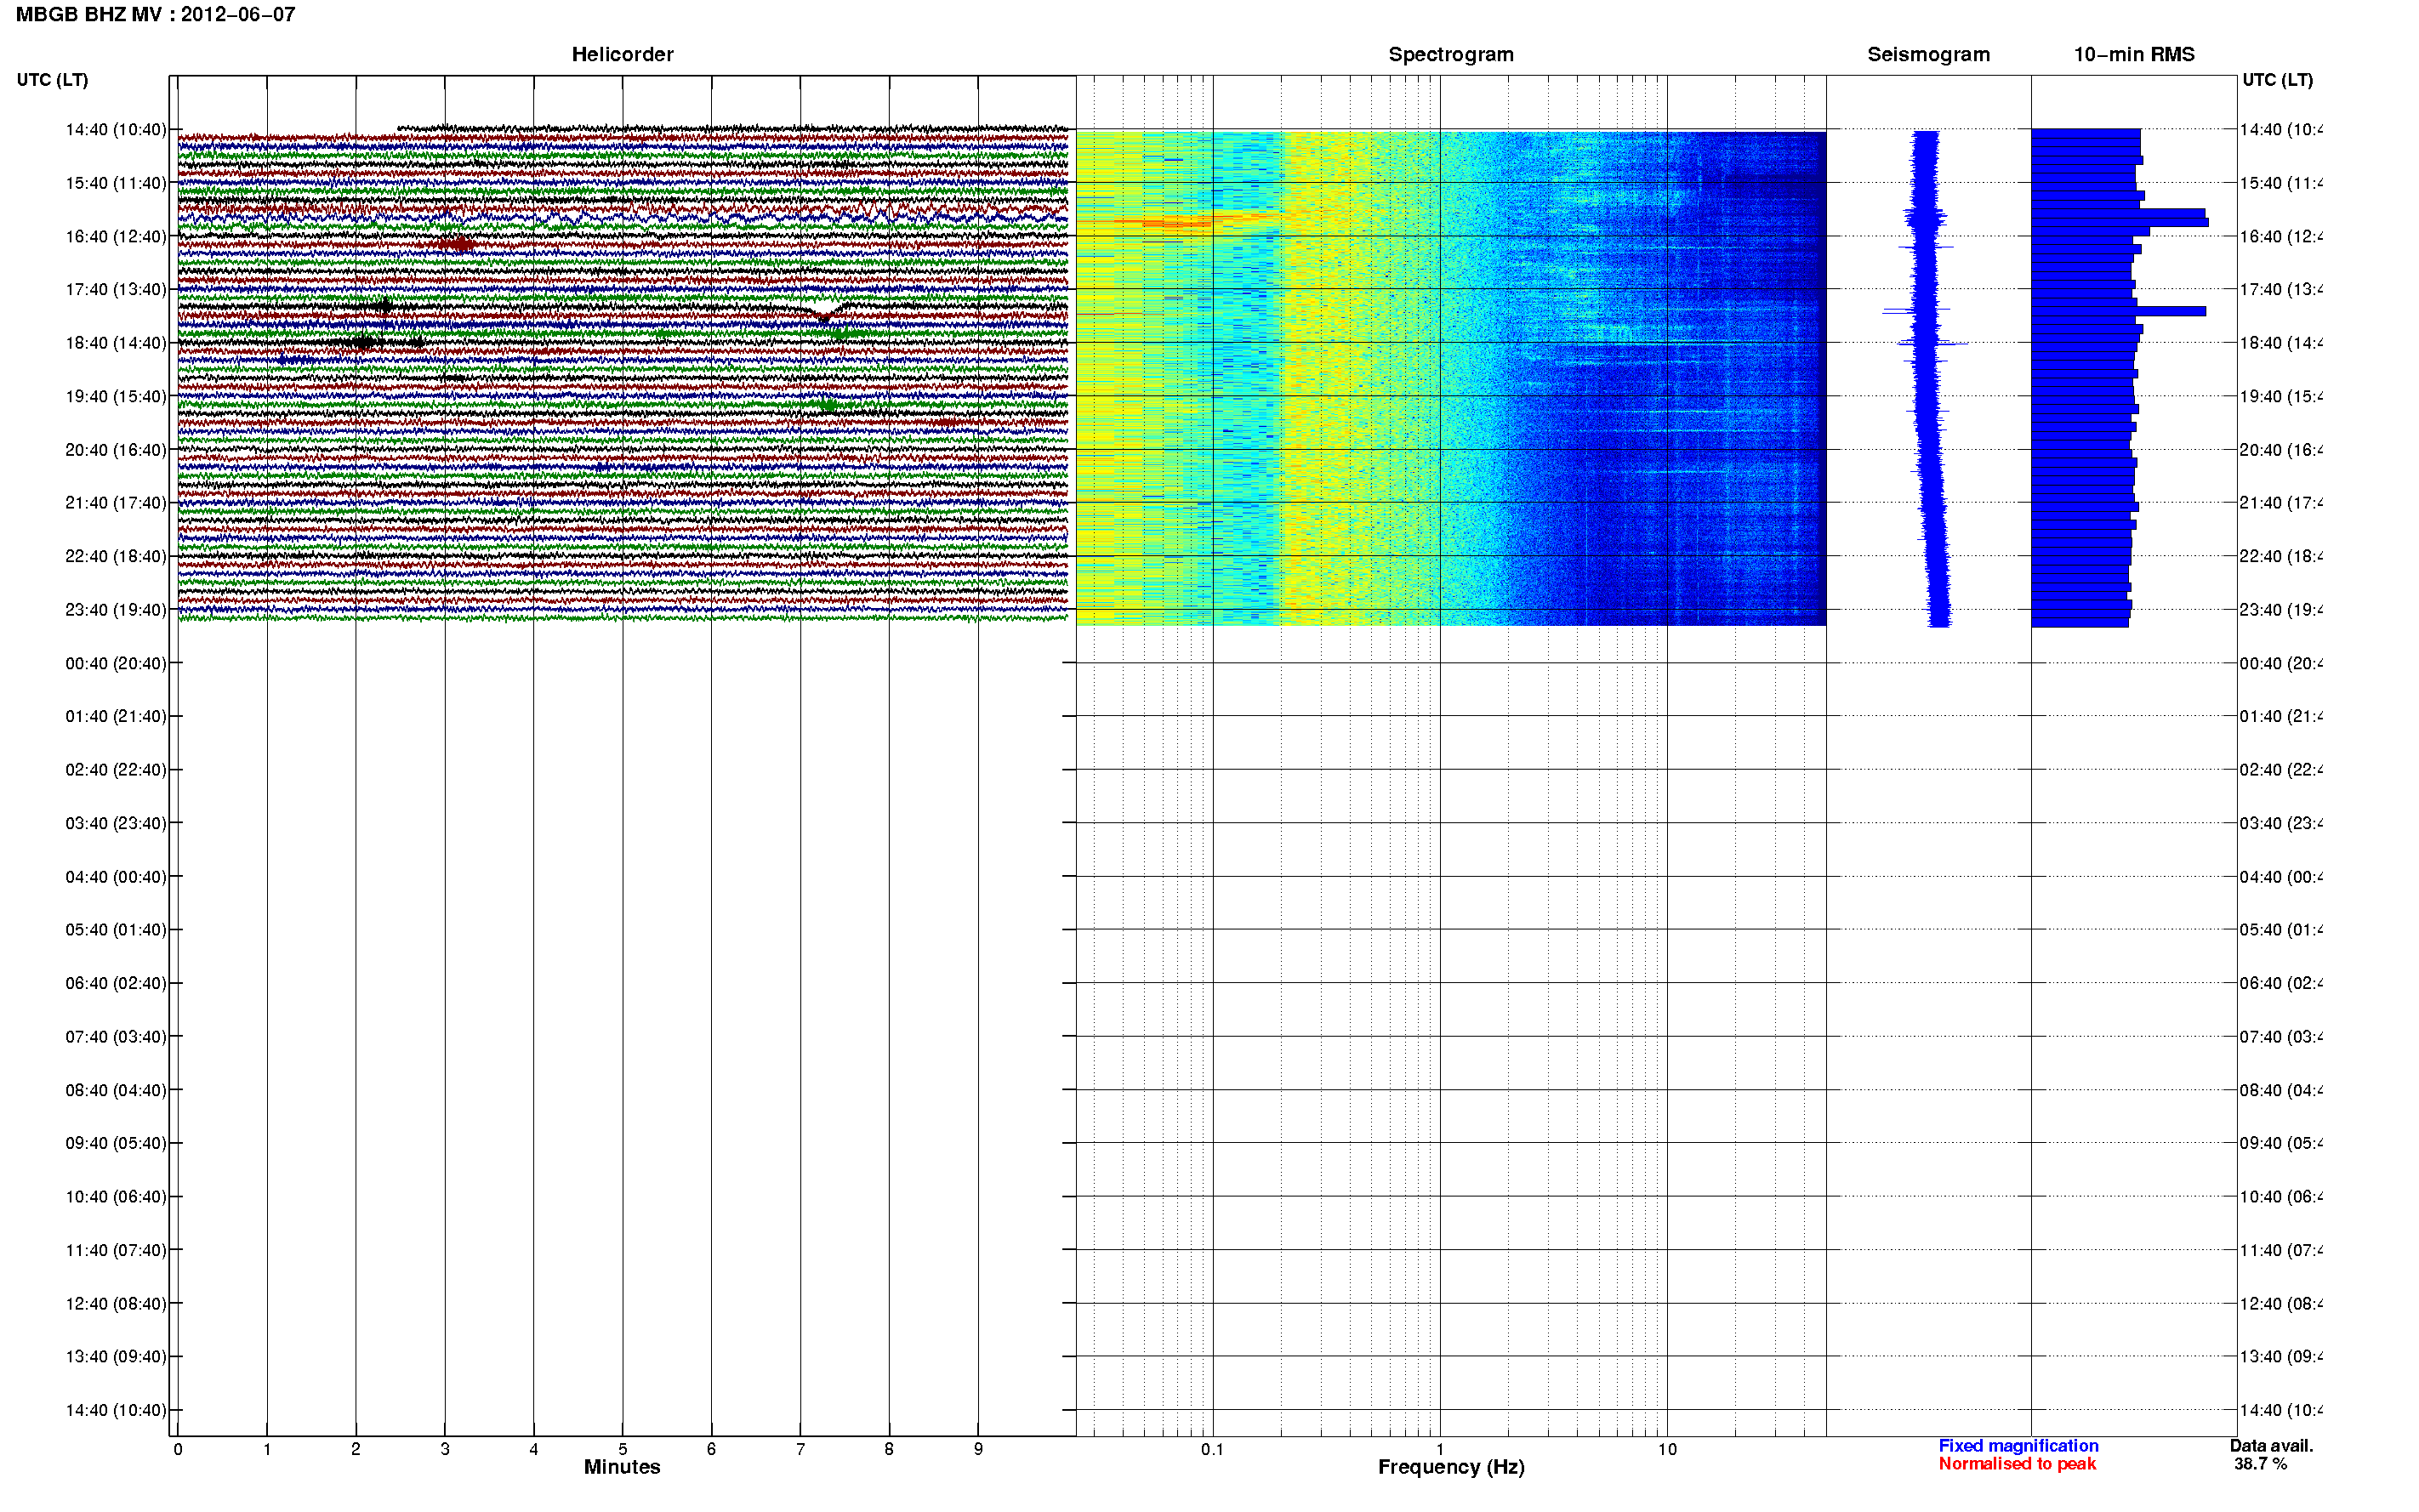This screenshot has width=2419, height=1512.
Task: Select the '38.7 %' data availability value
Action: [x=2260, y=1464]
